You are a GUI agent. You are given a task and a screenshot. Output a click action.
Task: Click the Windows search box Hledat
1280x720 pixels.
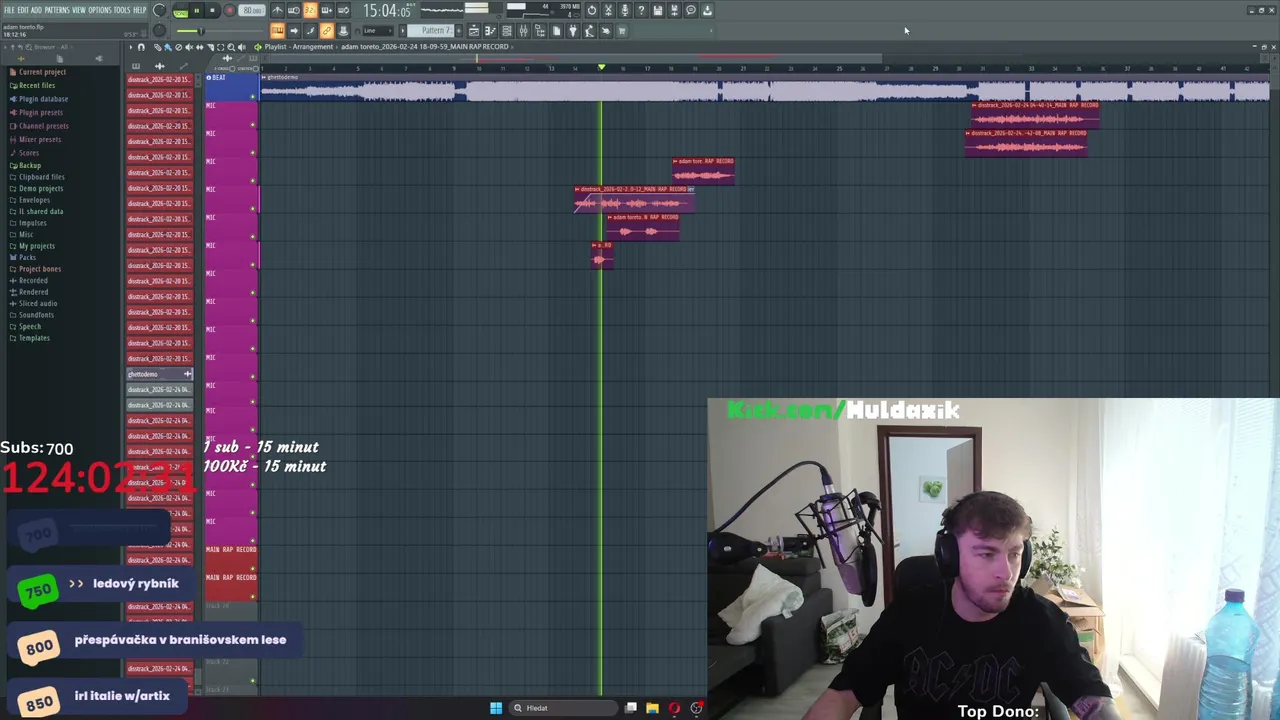click(562, 708)
